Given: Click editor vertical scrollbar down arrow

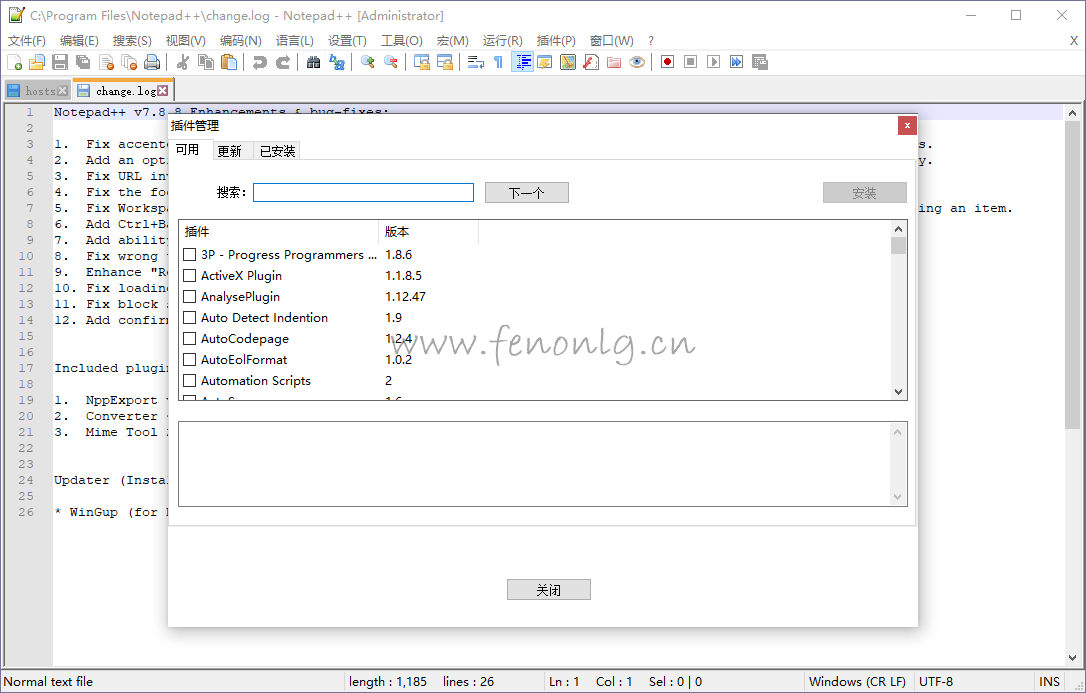Looking at the screenshot, I should point(1072,658).
